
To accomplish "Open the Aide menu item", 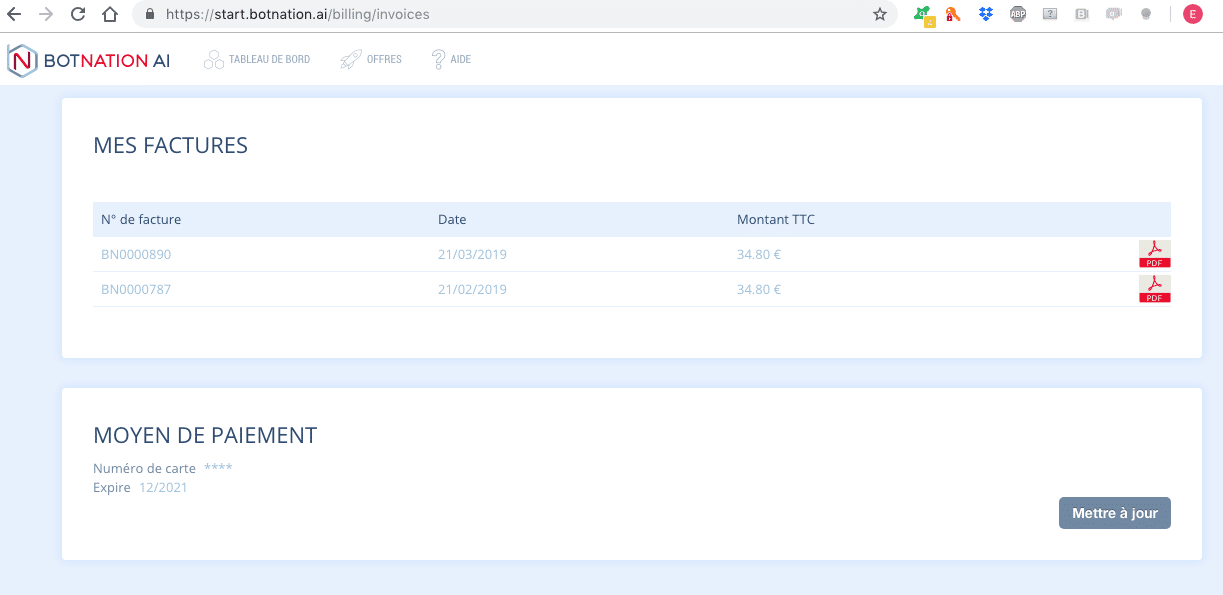I will coord(461,59).
